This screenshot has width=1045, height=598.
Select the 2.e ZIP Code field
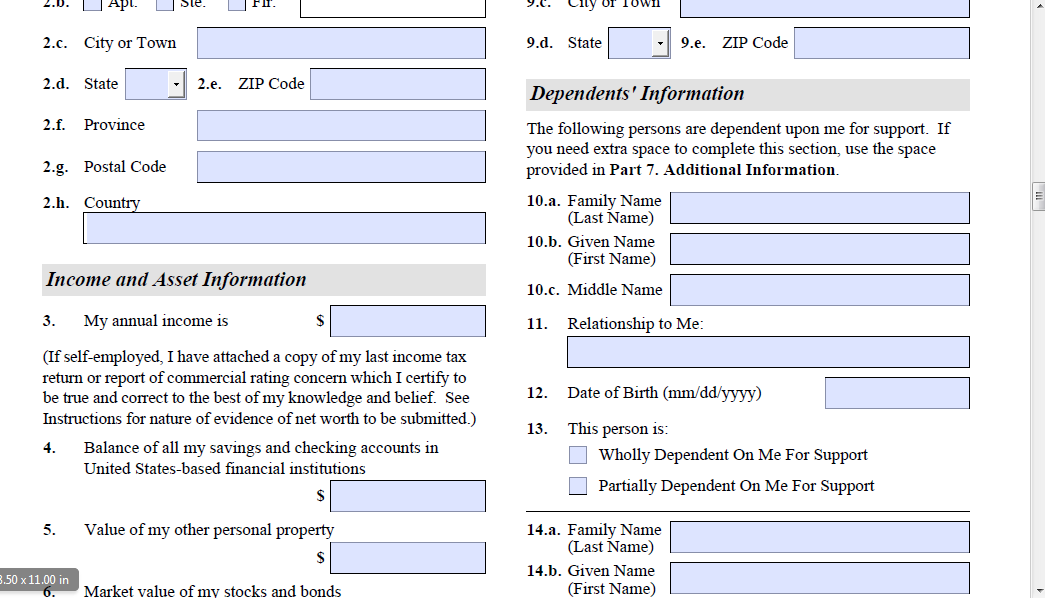[397, 84]
